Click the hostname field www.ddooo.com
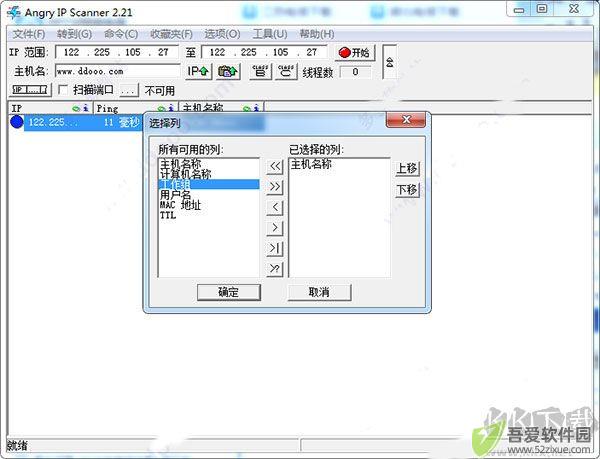The image size is (600, 459). point(117,71)
